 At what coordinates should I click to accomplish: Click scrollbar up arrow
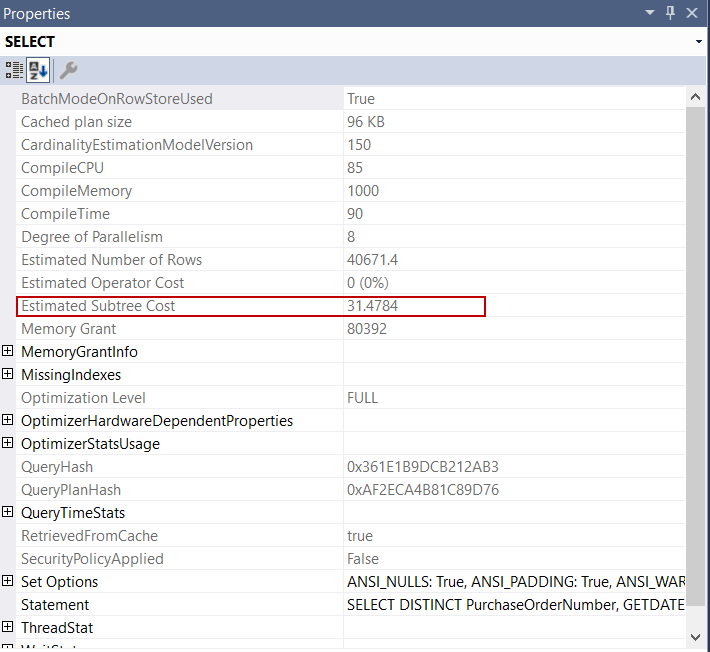click(696, 97)
